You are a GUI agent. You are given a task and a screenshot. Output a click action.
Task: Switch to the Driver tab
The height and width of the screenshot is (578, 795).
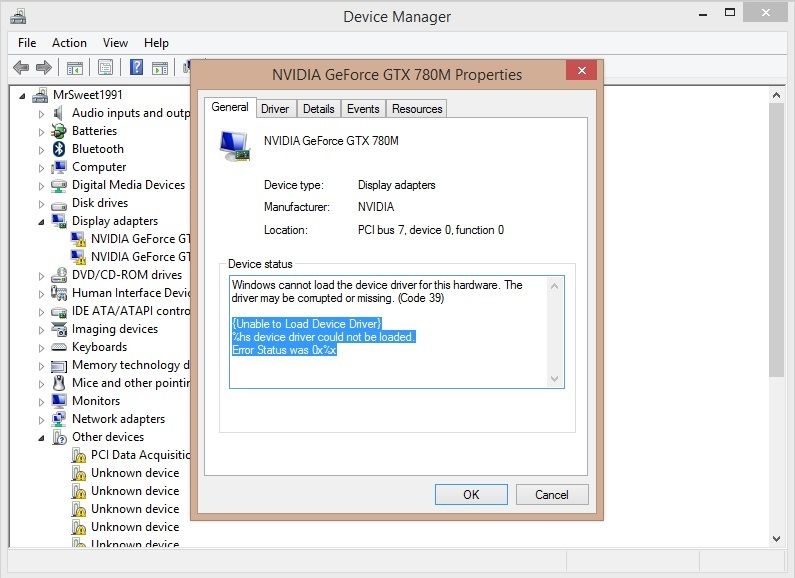(x=275, y=109)
